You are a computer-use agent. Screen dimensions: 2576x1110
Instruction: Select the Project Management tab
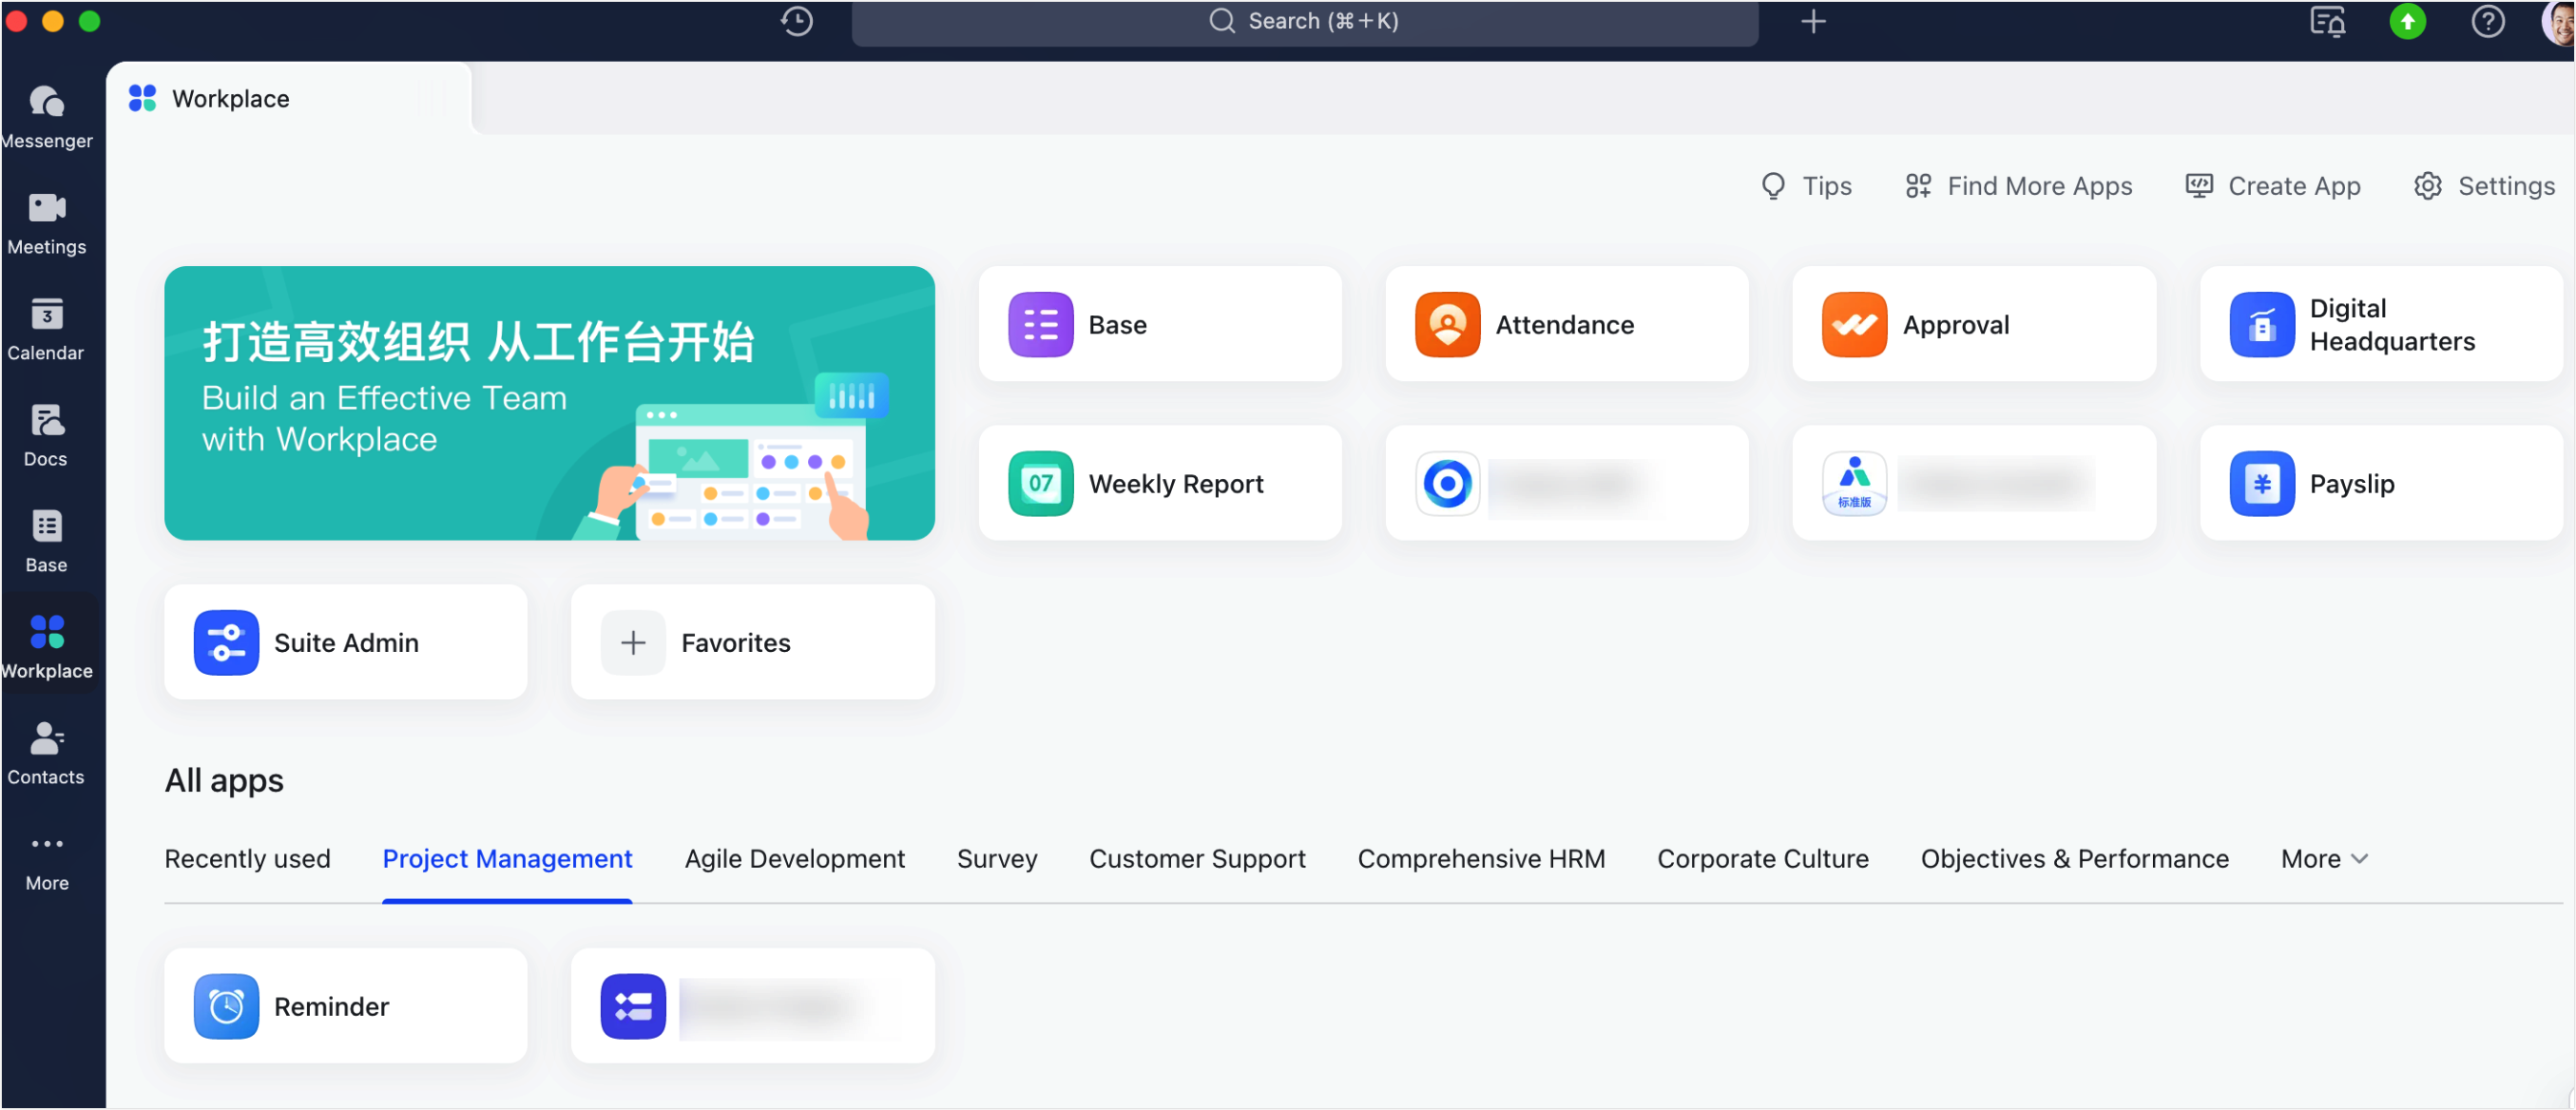tap(507, 859)
